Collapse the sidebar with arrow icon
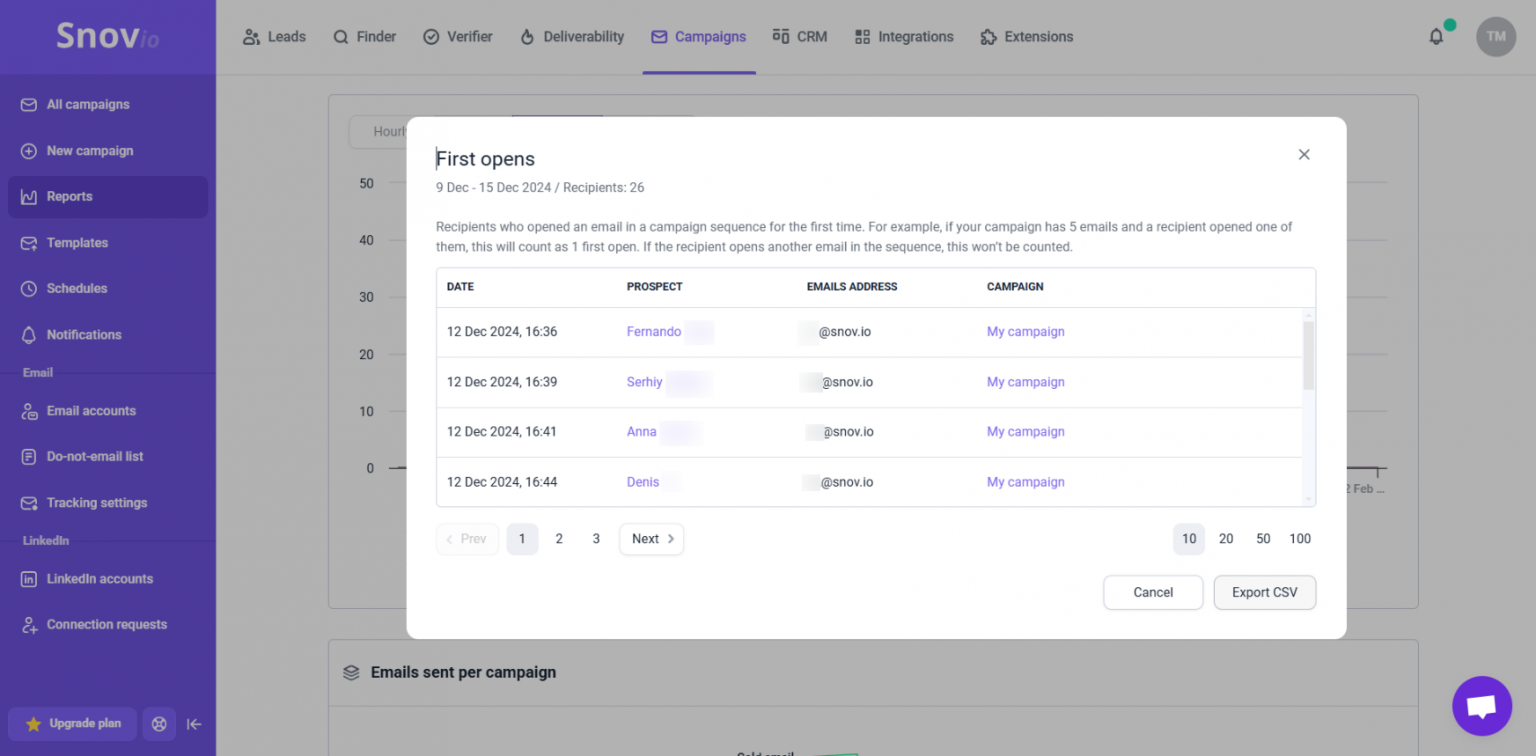The image size is (1536, 756). [194, 724]
